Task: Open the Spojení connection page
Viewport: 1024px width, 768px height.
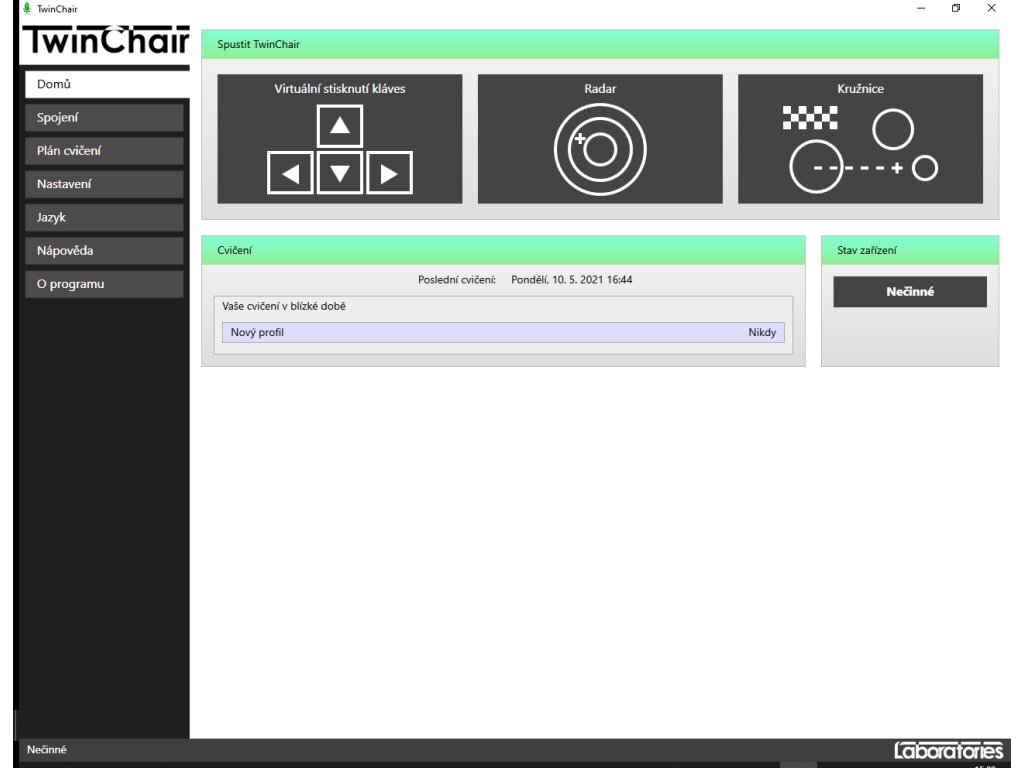Action: 104,118
